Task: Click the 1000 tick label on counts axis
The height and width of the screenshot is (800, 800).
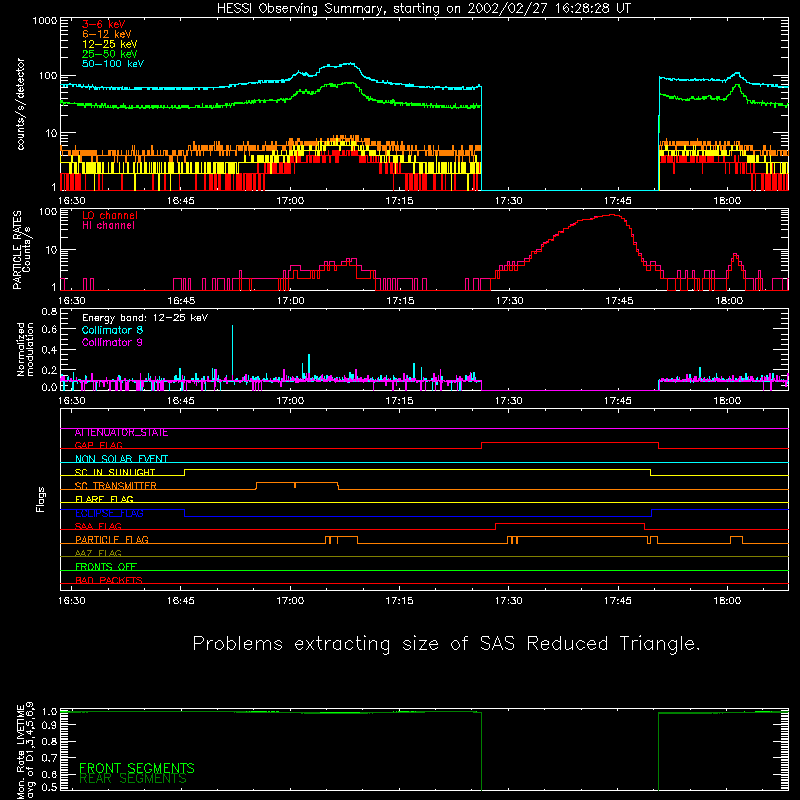Action: (45, 21)
